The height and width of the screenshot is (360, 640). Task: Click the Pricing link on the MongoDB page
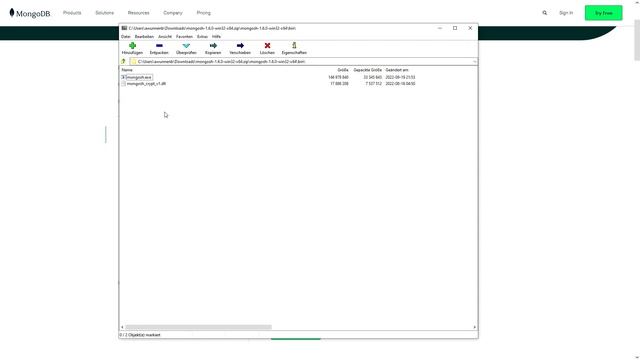point(204,13)
